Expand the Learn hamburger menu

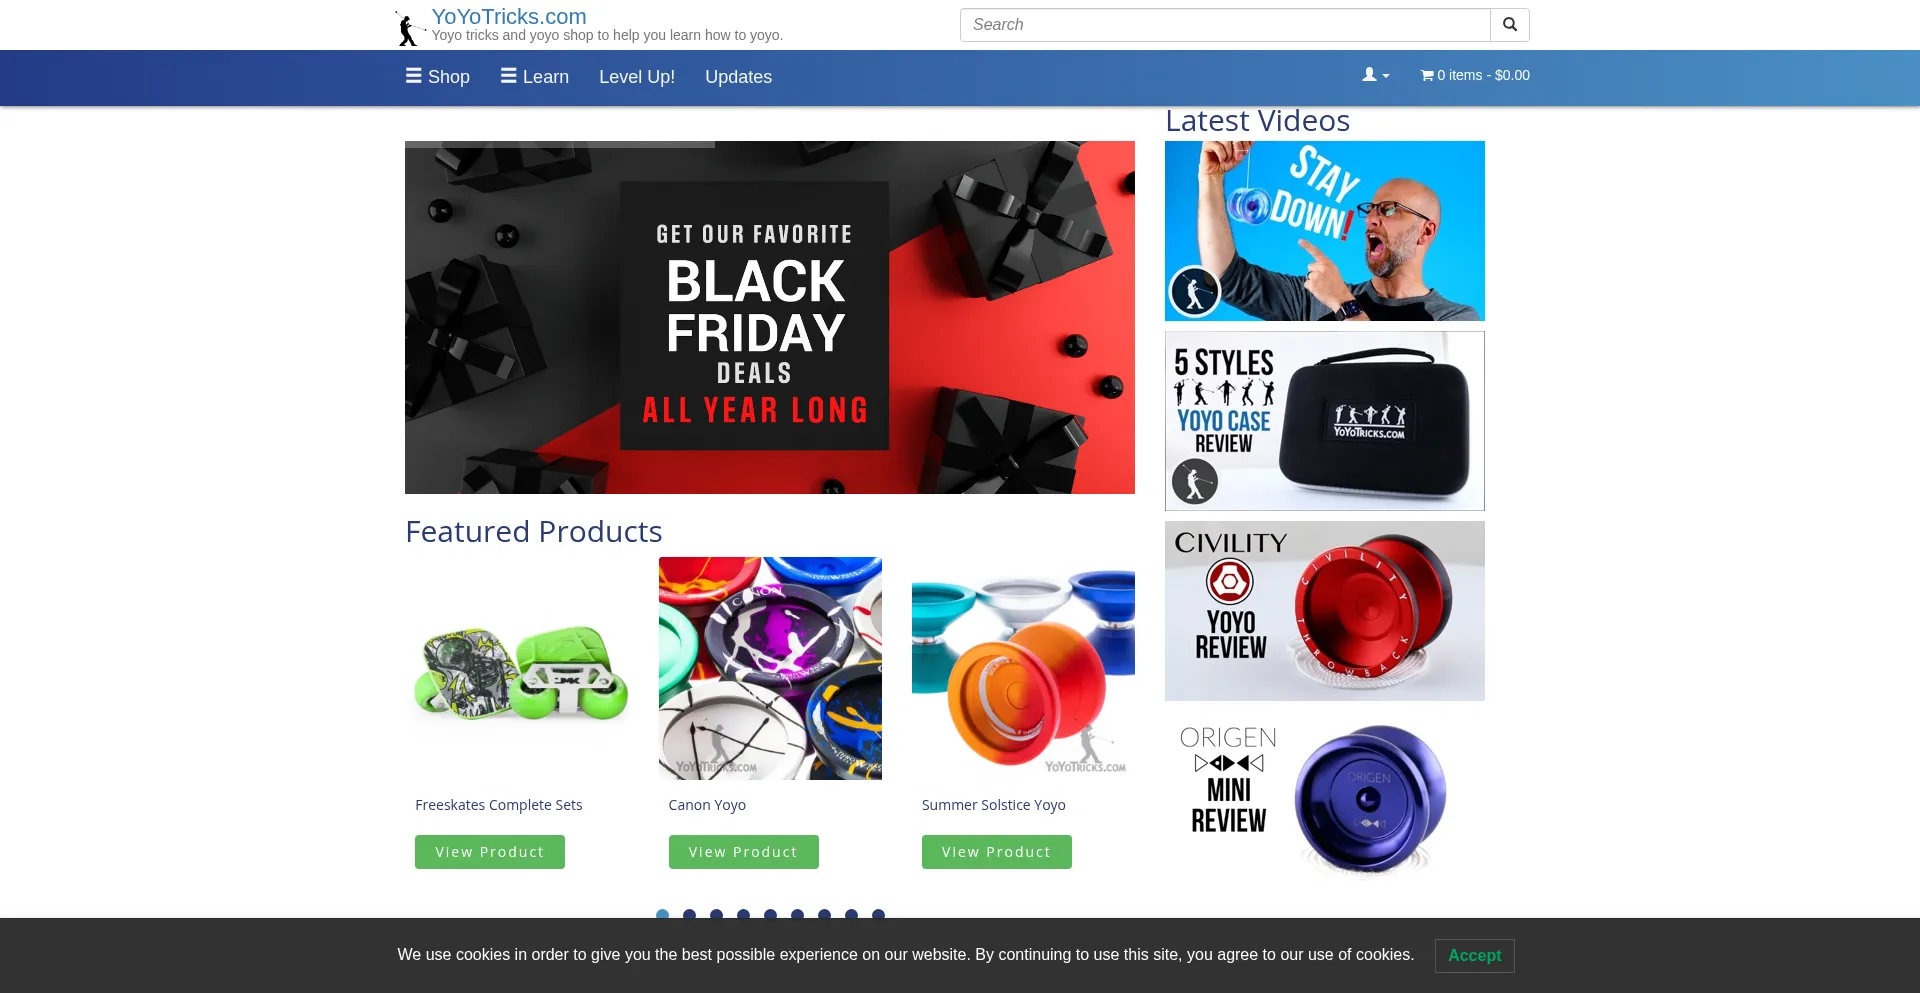(x=534, y=77)
